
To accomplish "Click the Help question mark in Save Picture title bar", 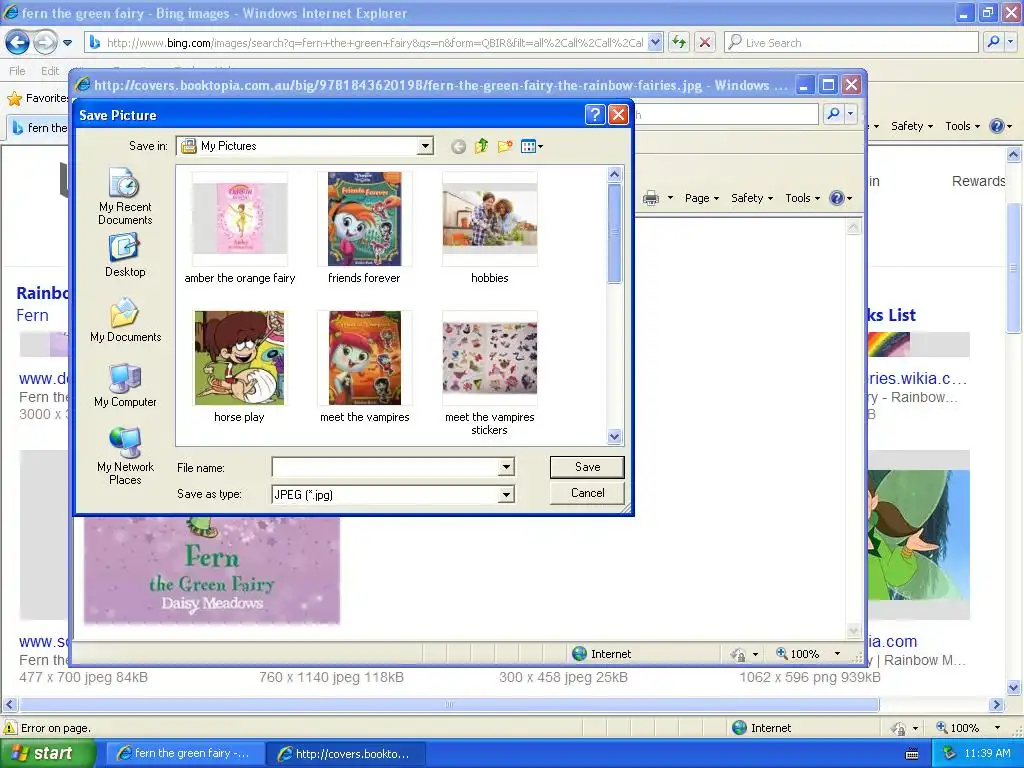I will (x=594, y=115).
